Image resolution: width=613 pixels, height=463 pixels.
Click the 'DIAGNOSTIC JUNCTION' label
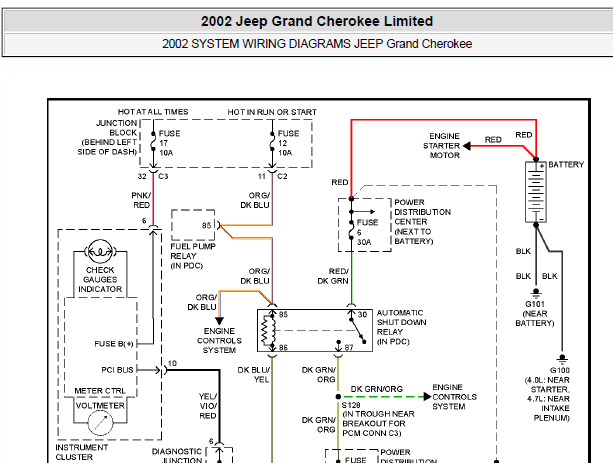click(x=177, y=456)
